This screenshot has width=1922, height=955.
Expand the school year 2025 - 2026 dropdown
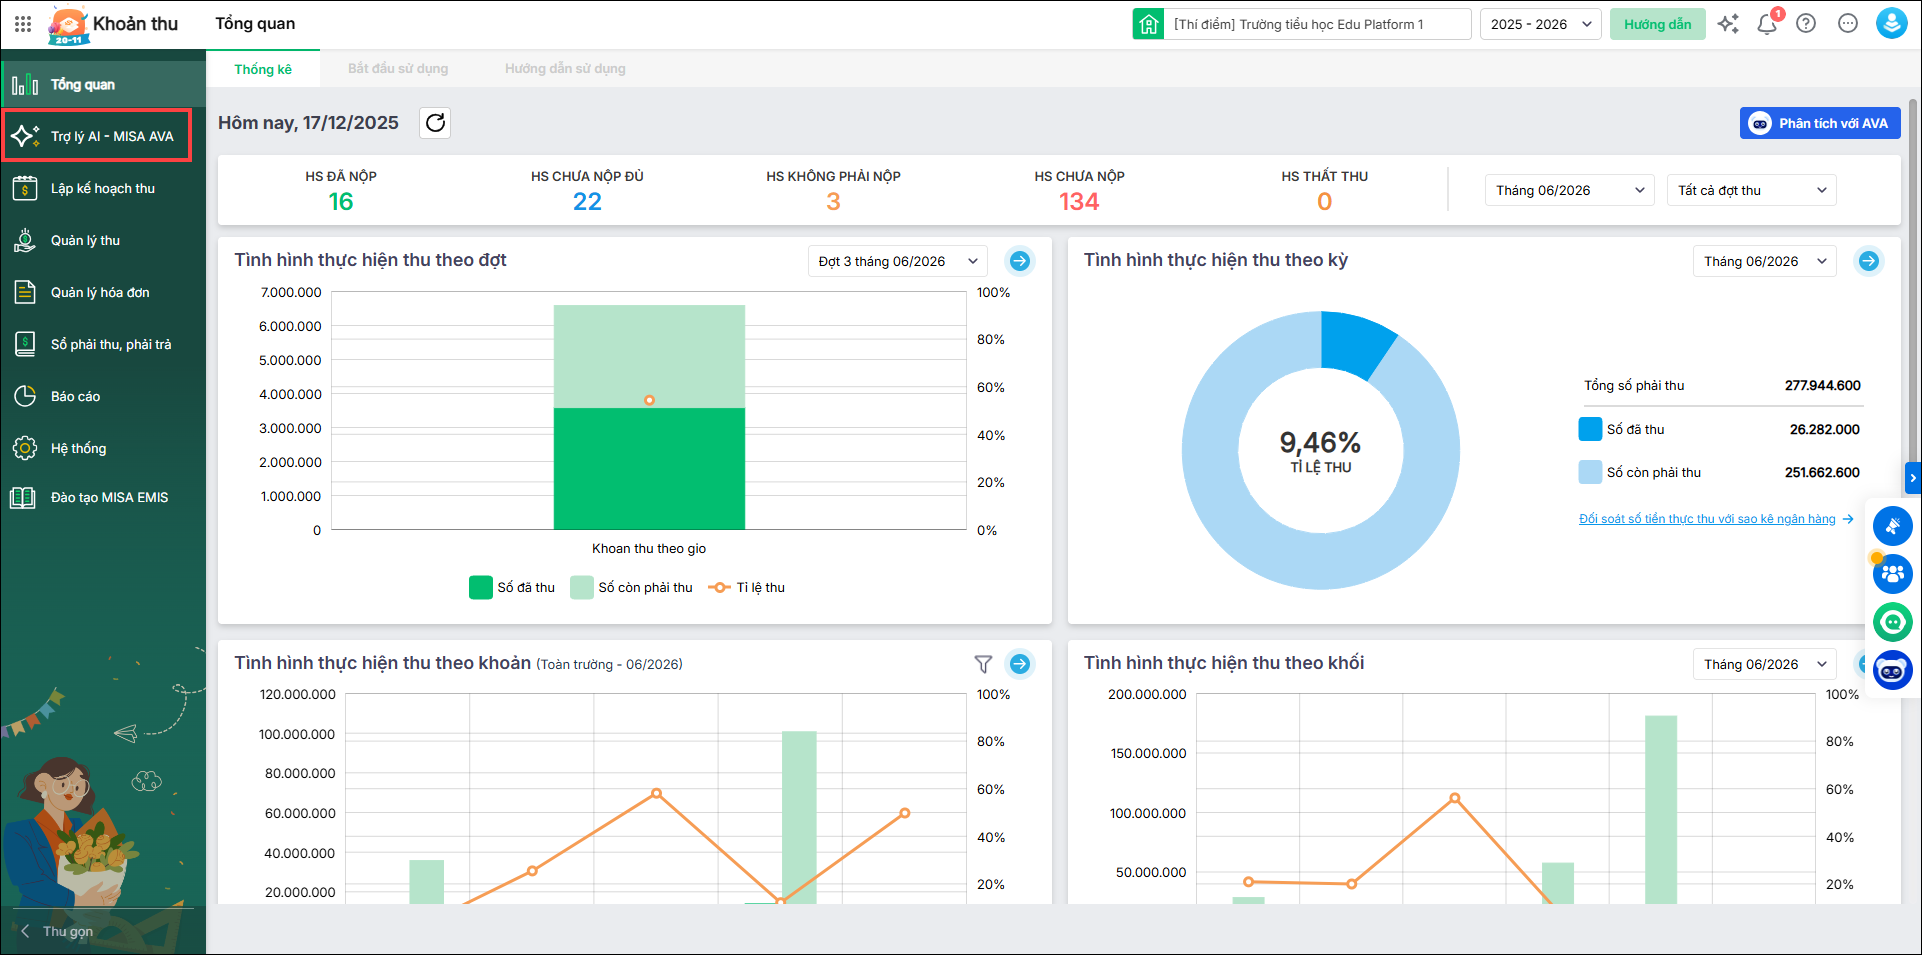pos(1540,24)
